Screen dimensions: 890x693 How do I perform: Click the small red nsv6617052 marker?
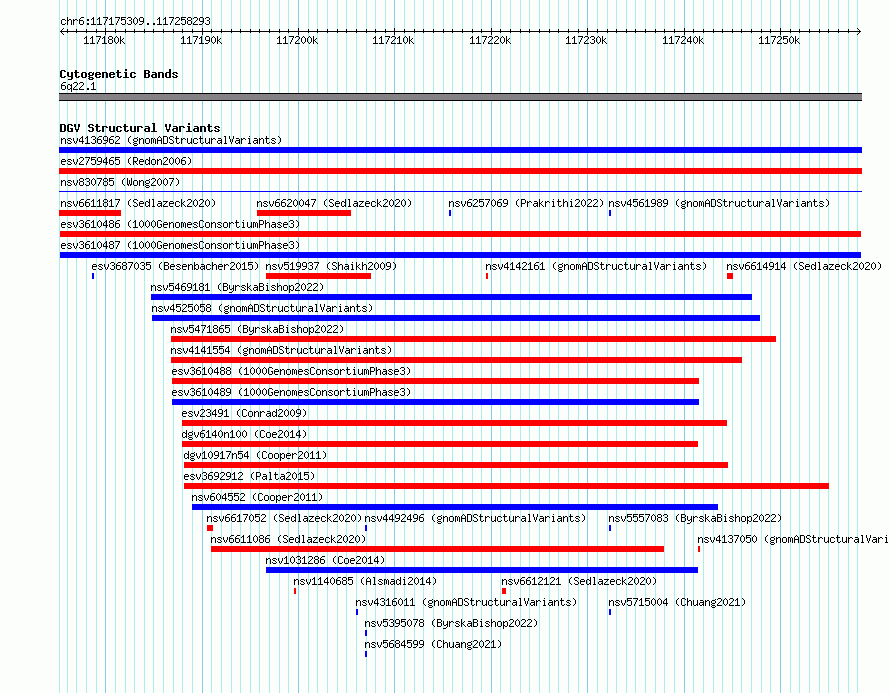click(x=210, y=528)
